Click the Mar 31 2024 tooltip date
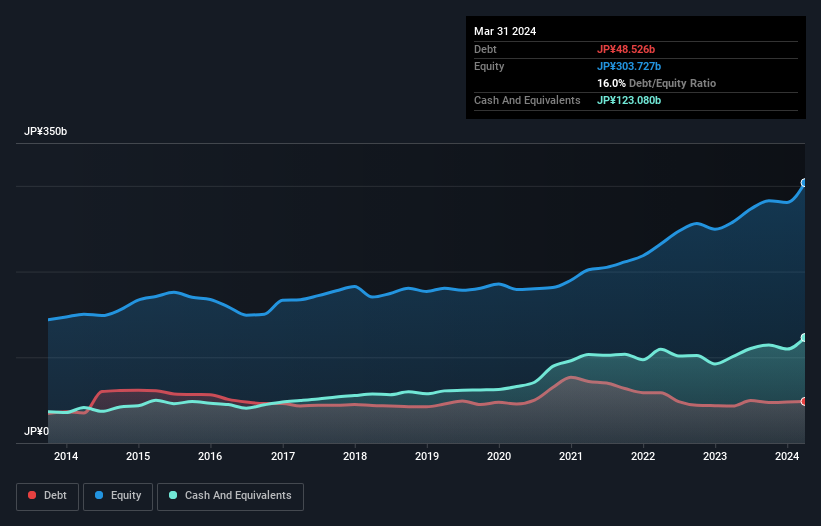This screenshot has height=526, width=821. pyautogui.click(x=505, y=31)
